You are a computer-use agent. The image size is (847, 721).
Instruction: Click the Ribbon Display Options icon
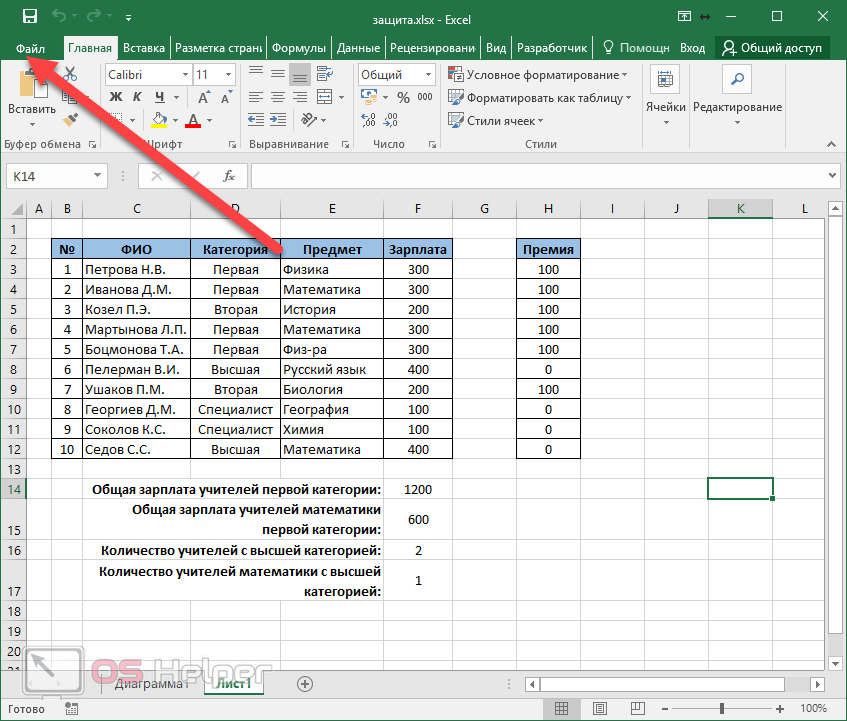(684, 16)
